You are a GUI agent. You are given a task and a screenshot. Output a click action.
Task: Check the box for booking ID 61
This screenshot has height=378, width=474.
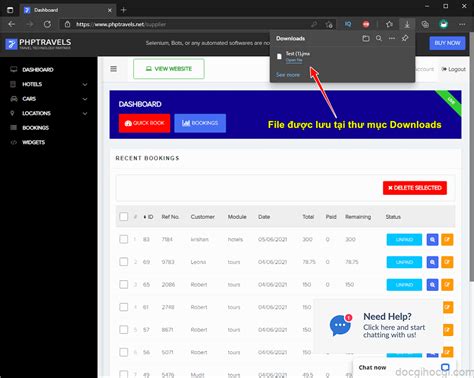click(x=124, y=307)
